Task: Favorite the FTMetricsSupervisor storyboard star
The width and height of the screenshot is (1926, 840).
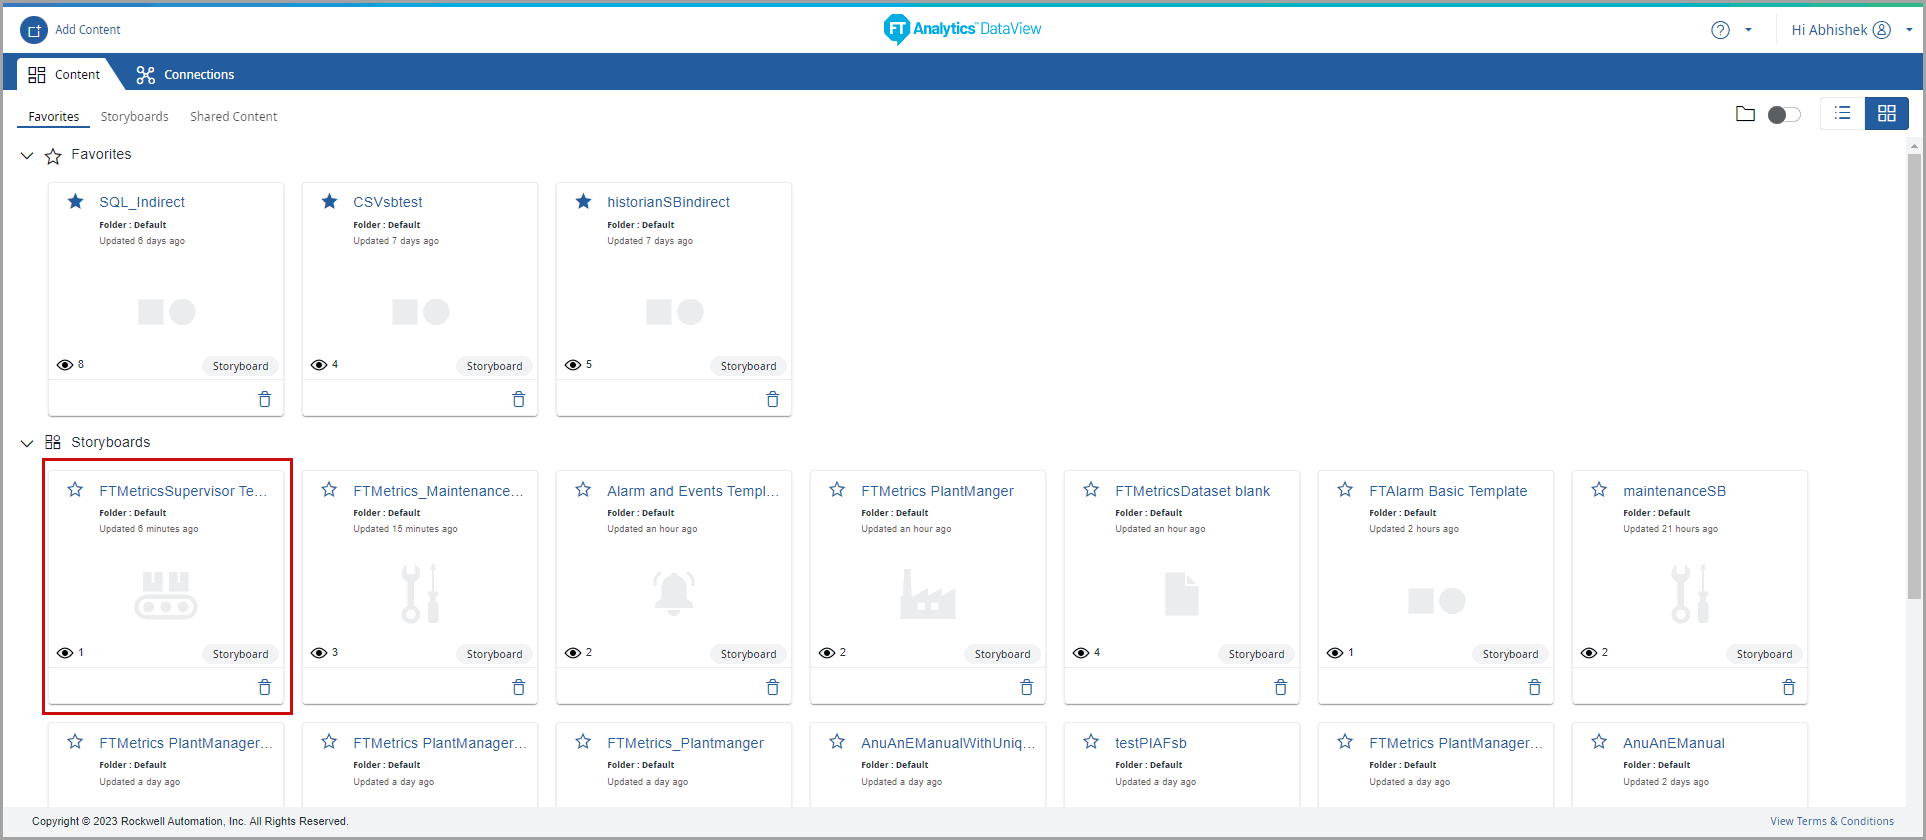Action: [75, 490]
